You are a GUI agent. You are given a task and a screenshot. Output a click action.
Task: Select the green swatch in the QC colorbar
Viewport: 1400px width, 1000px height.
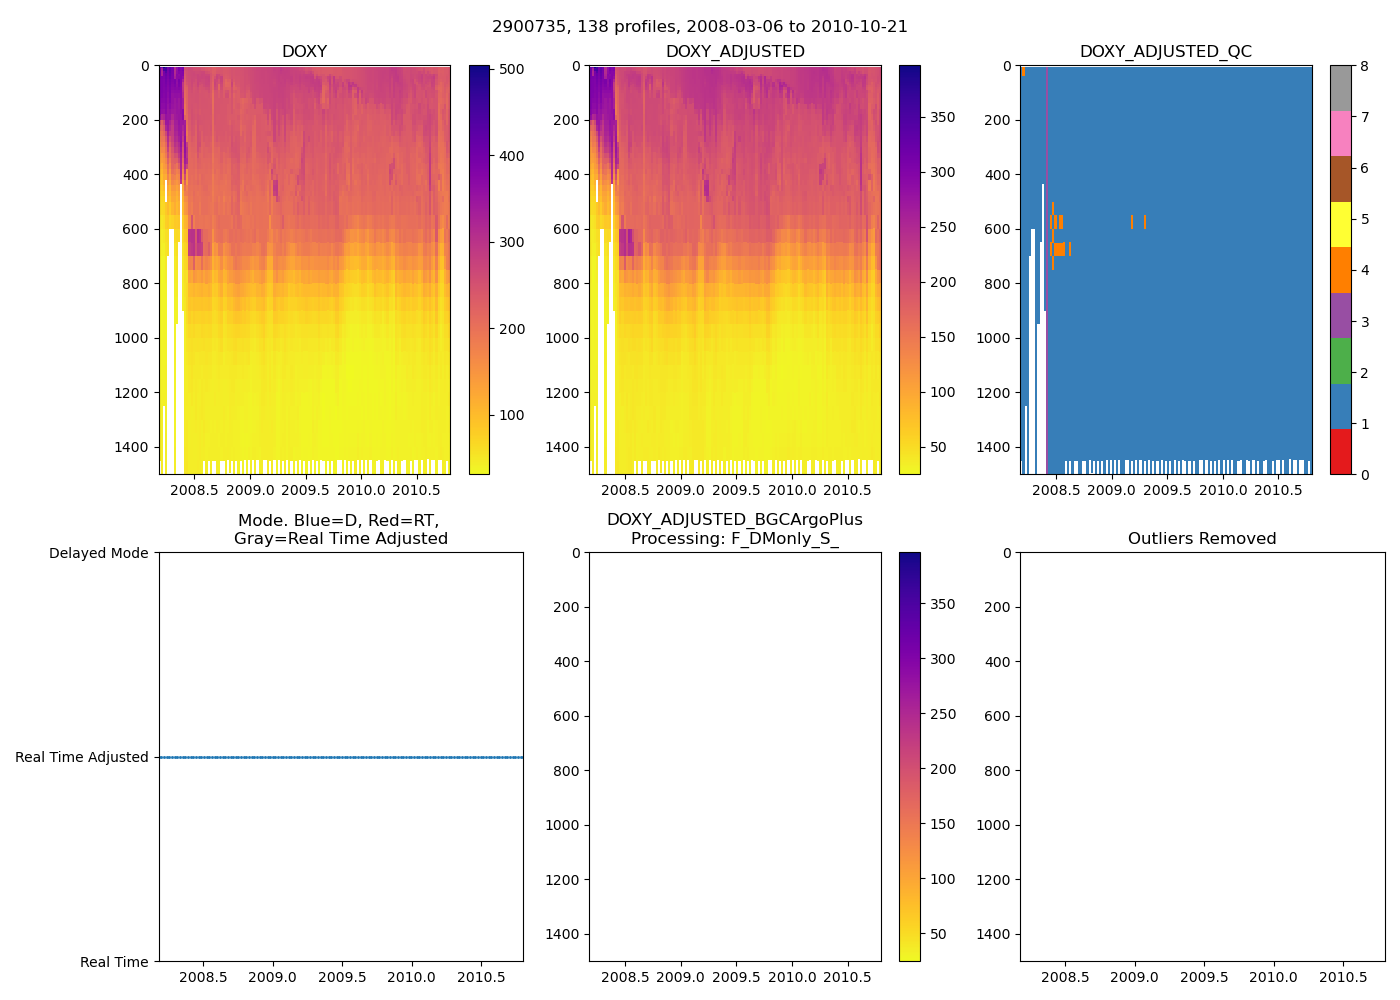click(1340, 361)
